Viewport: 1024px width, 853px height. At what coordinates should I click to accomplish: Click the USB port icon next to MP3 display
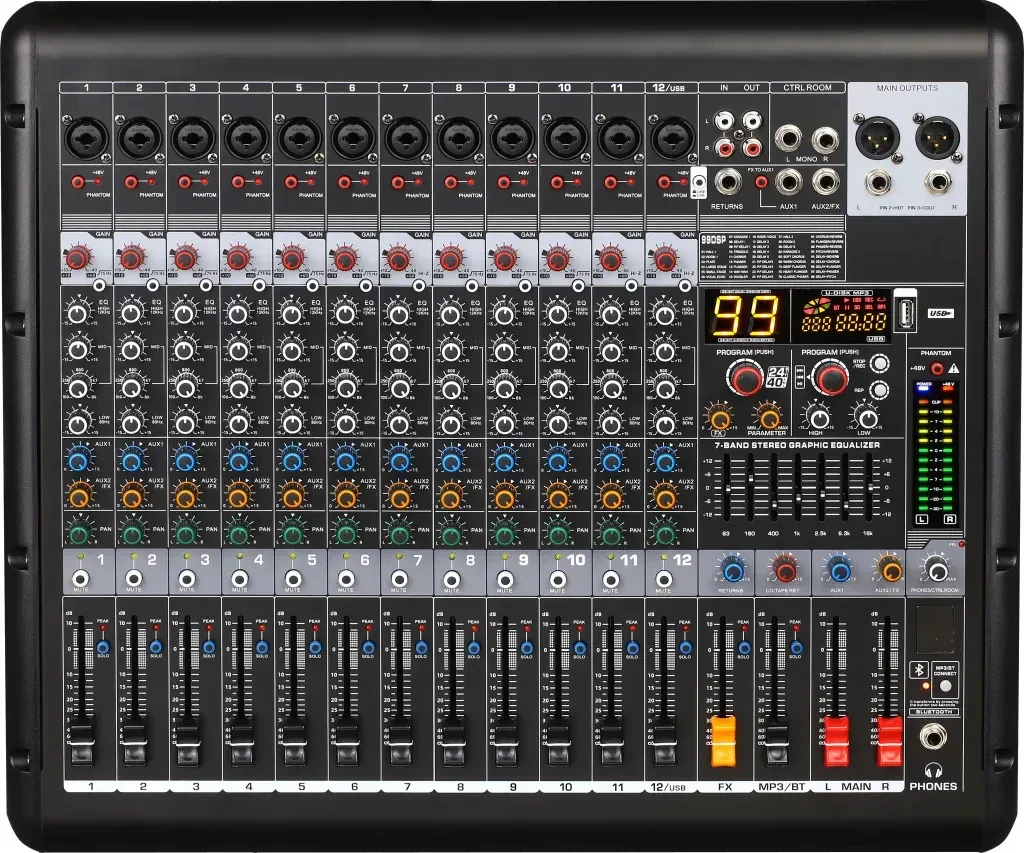tap(906, 315)
